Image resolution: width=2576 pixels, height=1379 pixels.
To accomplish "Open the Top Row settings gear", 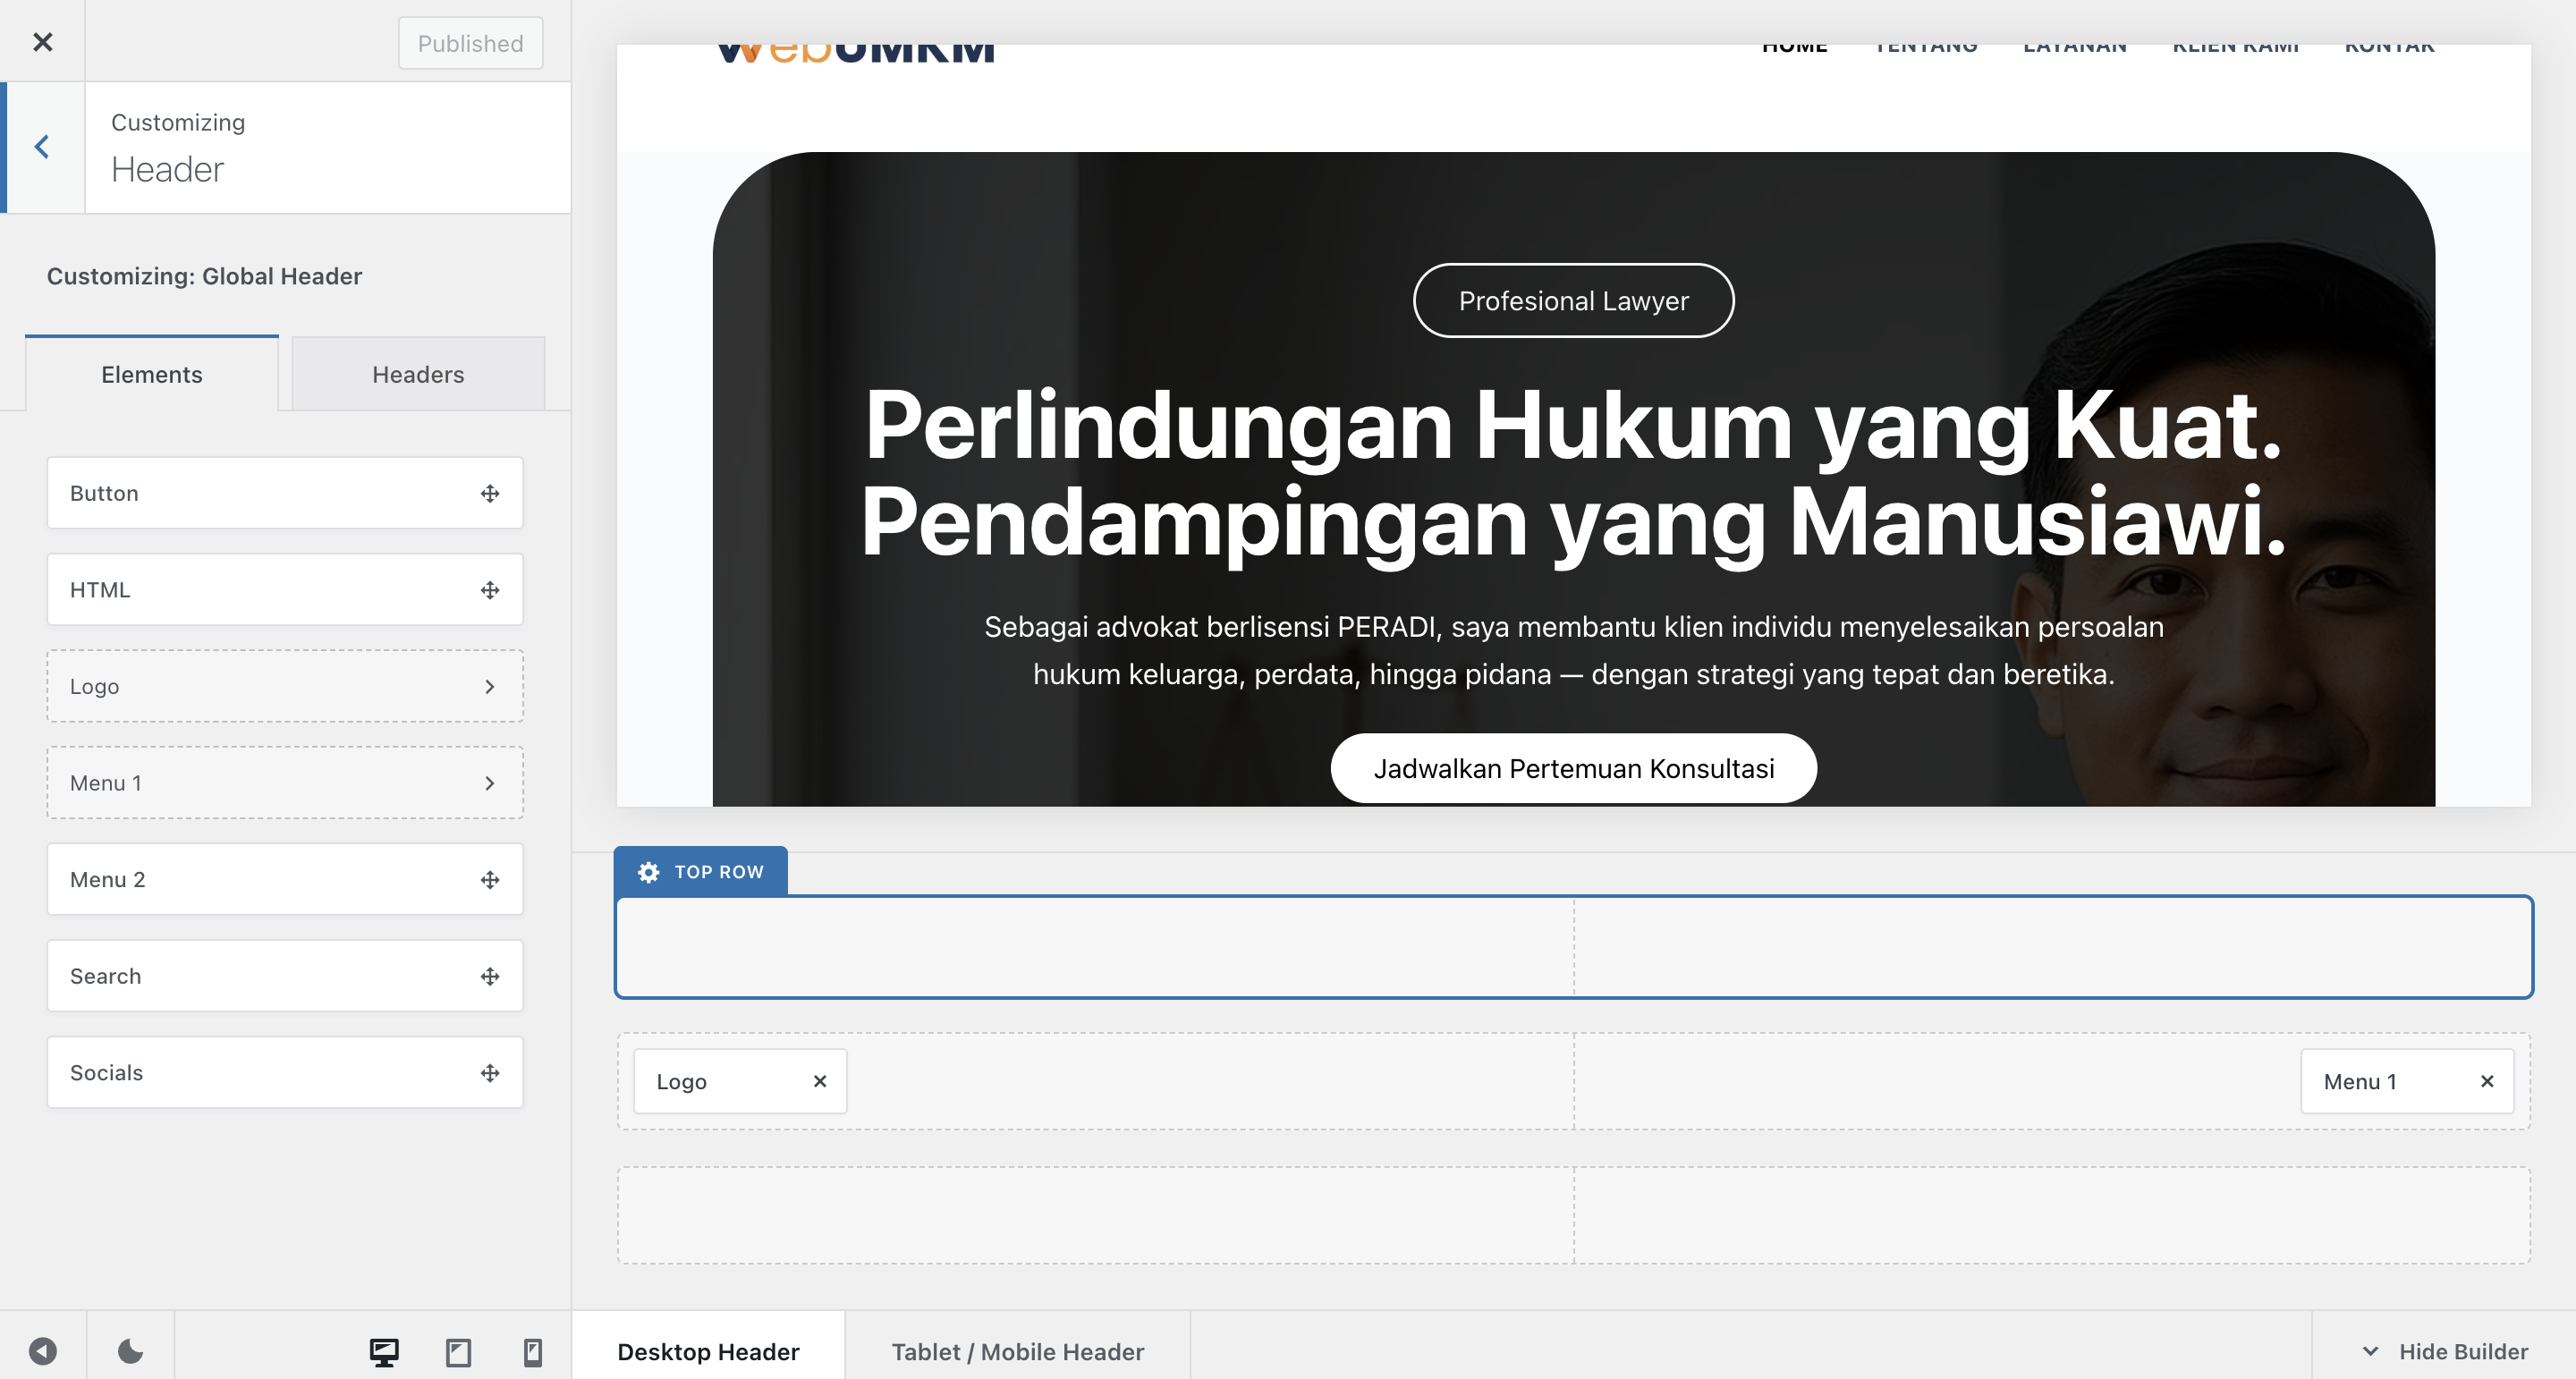I will click(648, 871).
